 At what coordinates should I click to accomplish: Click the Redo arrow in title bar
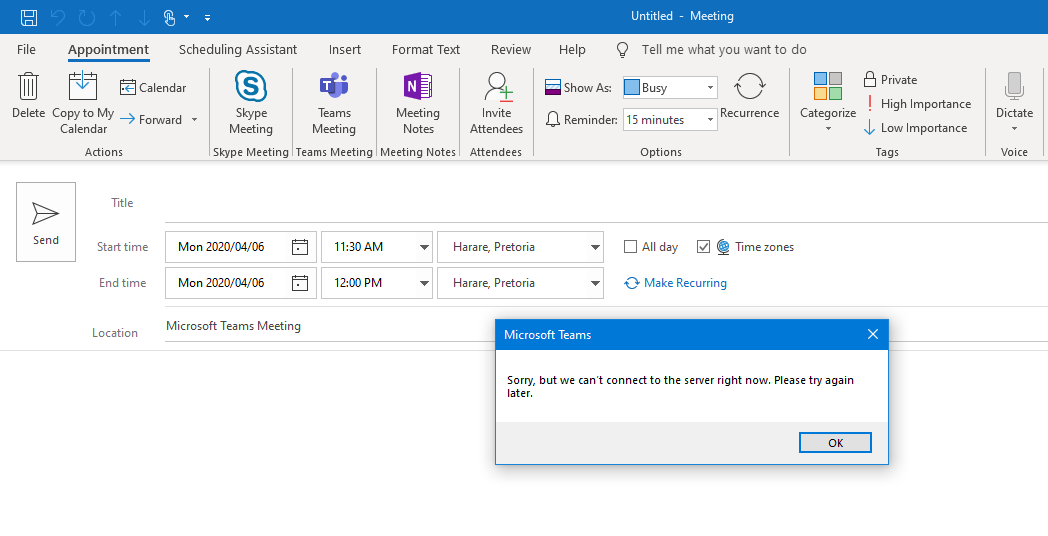coord(87,17)
